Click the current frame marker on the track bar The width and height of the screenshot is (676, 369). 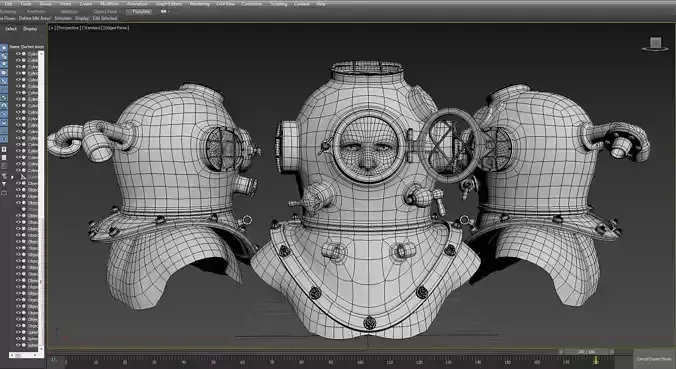[x=596, y=360]
